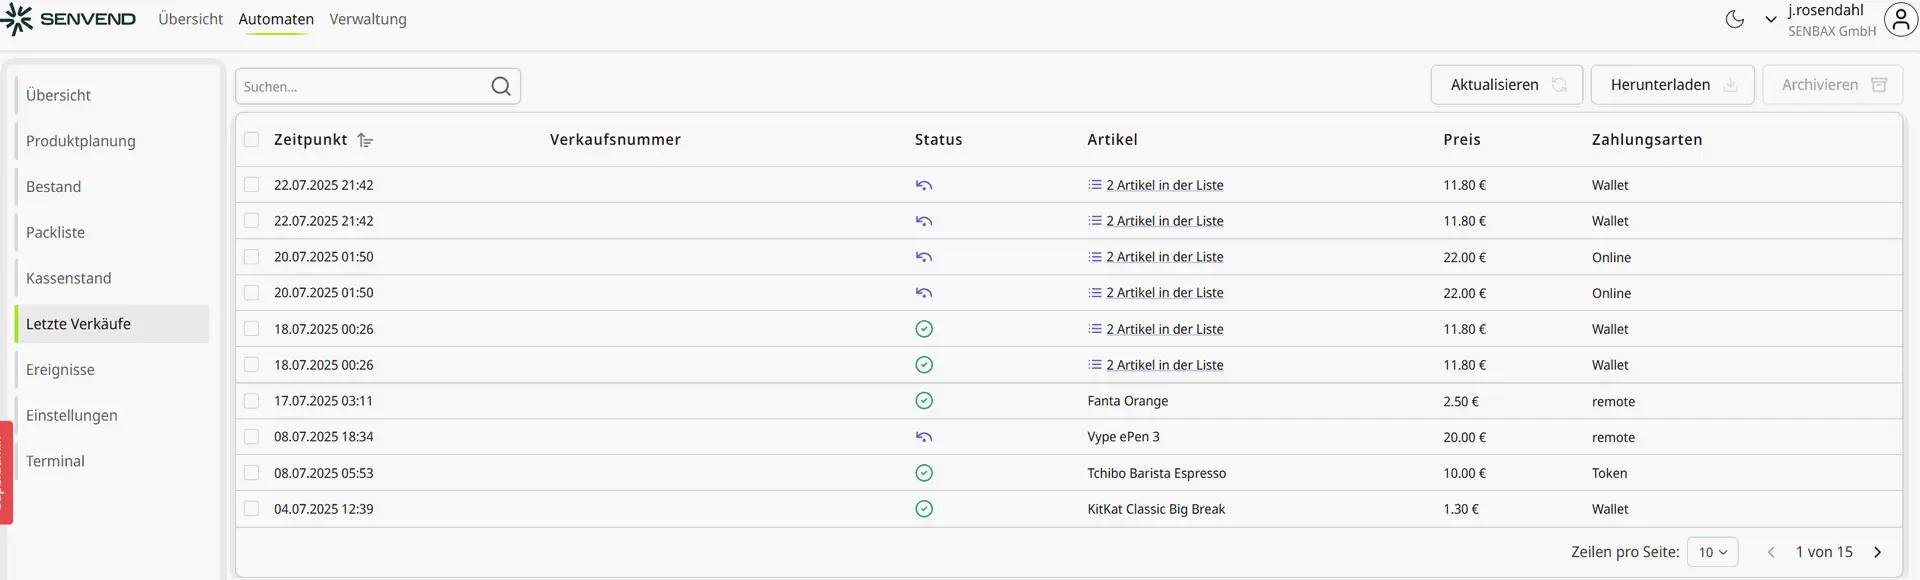This screenshot has height=580, width=1920.
Task: Go to Kassenstand in the sidebar
Action: 112,278
